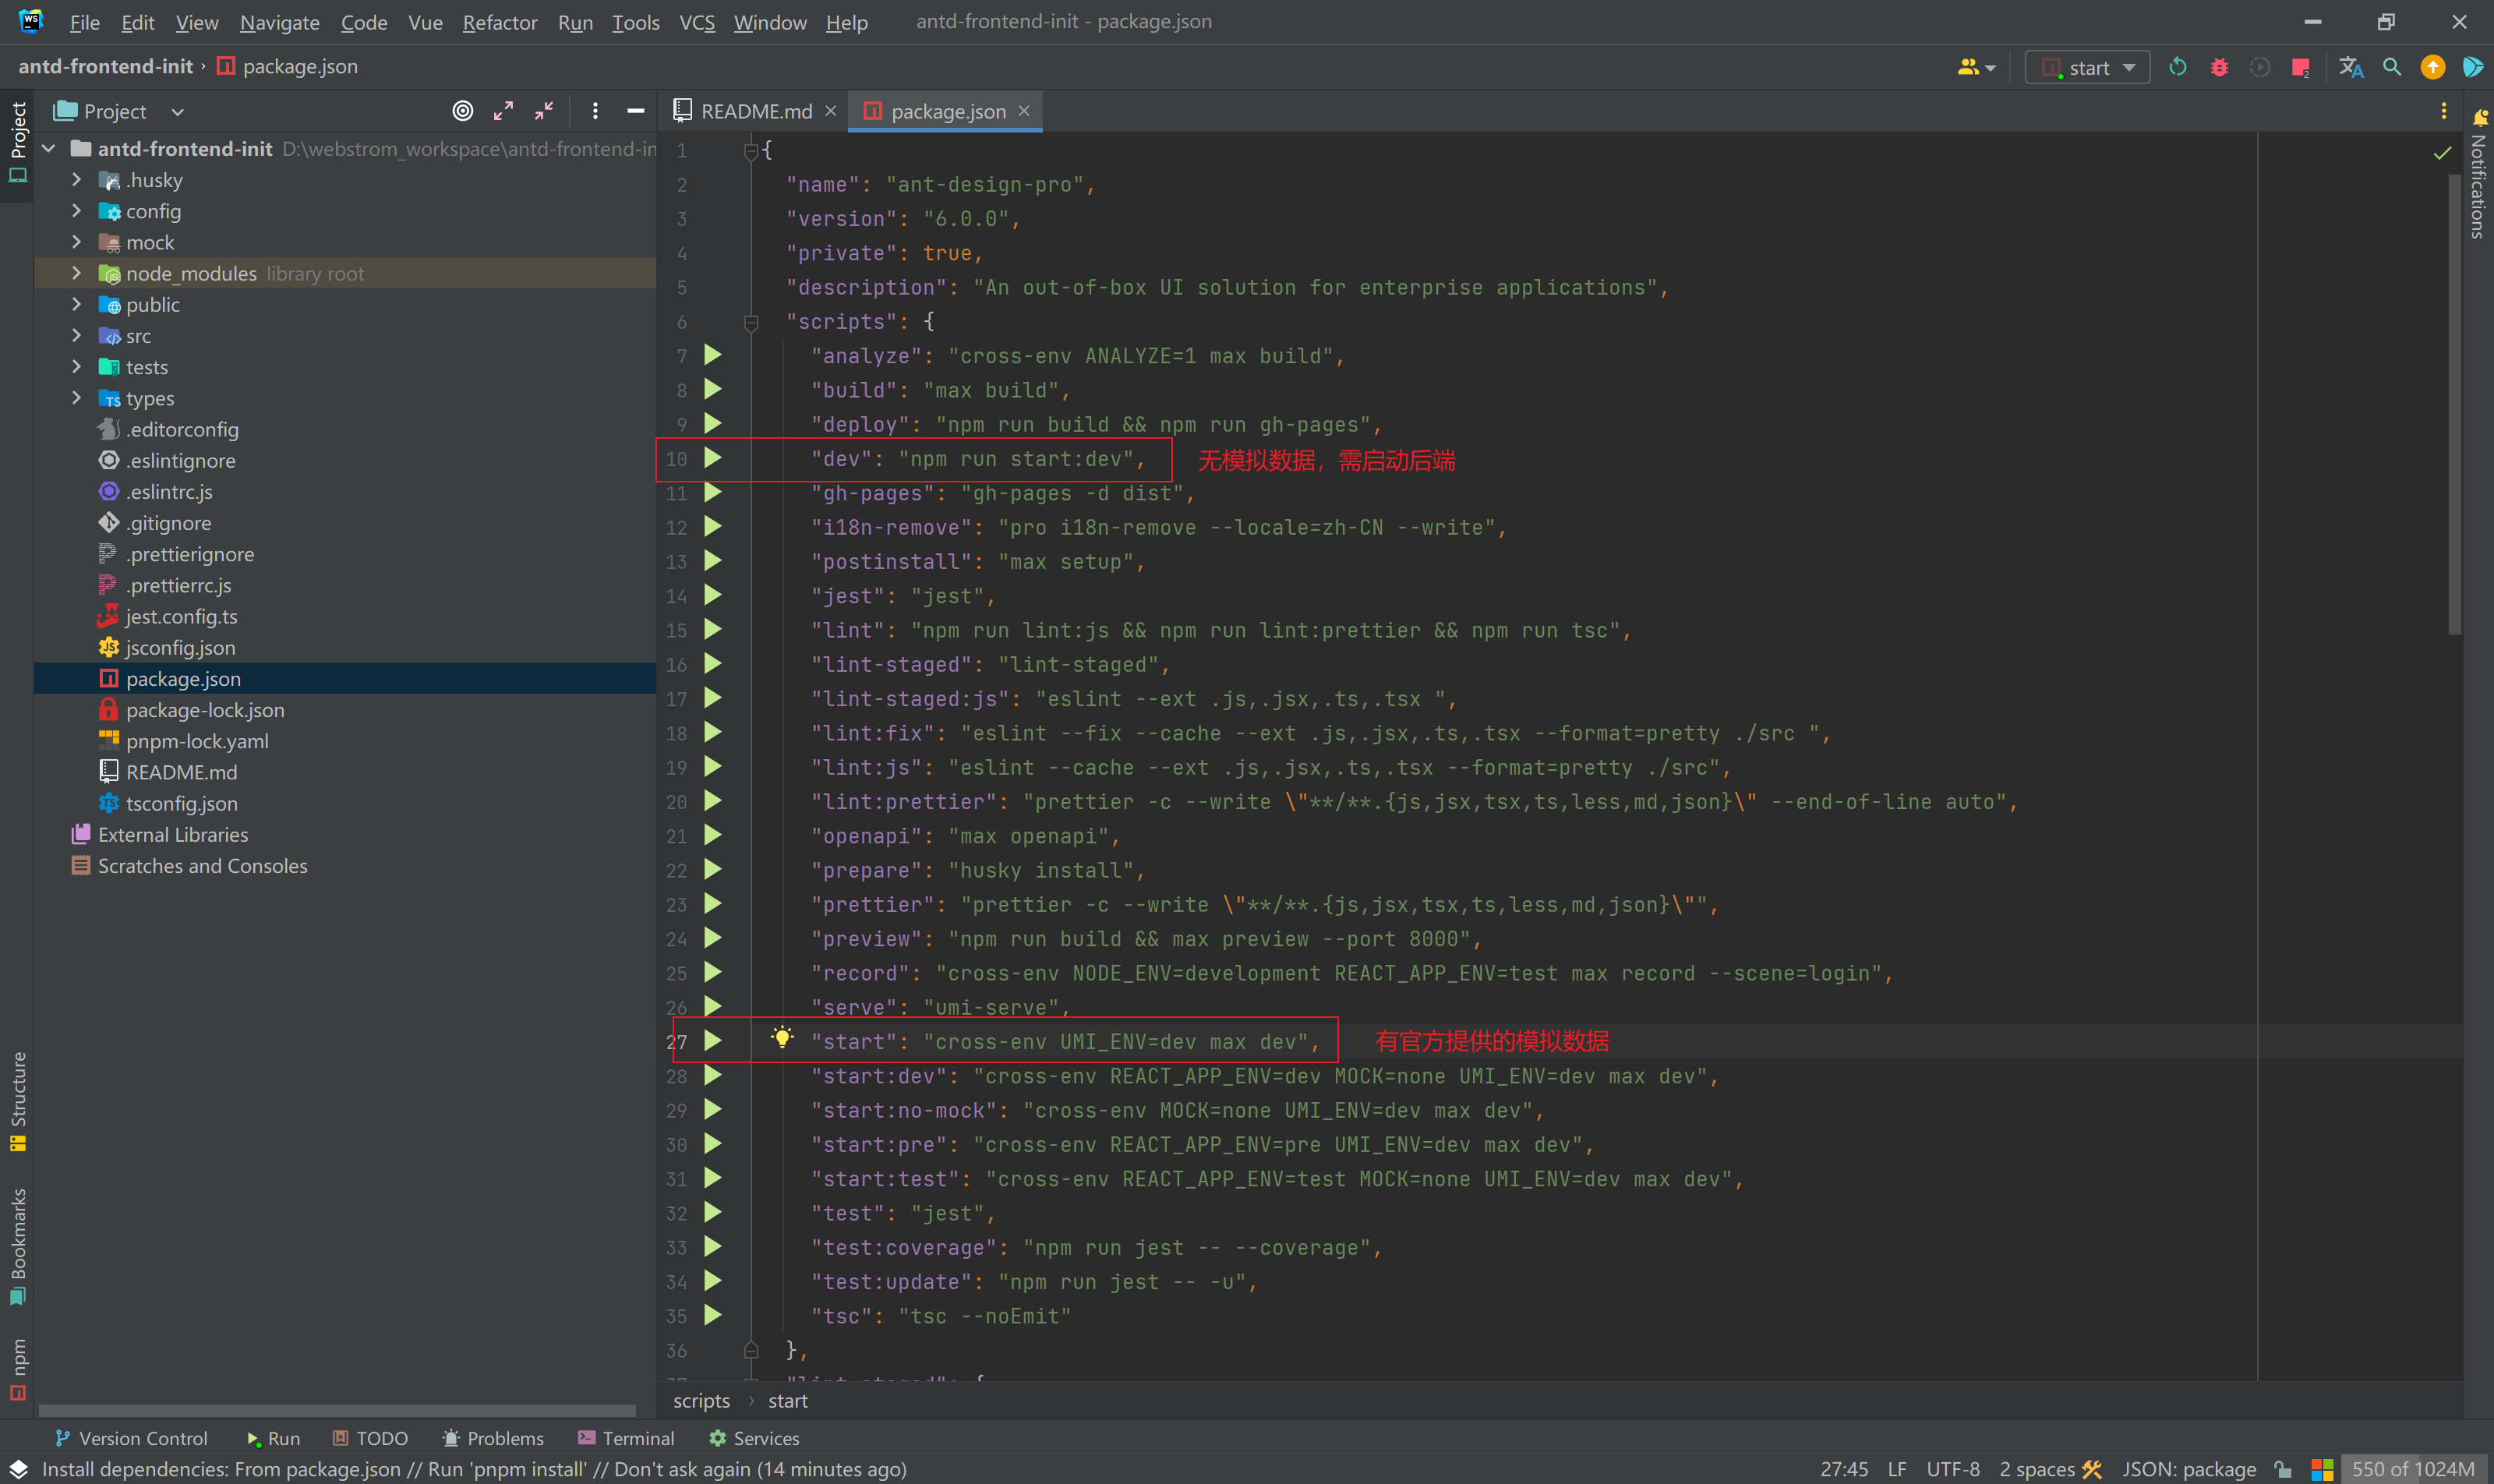Open the Problems tool window
2494x1484 pixels.
click(x=493, y=1438)
